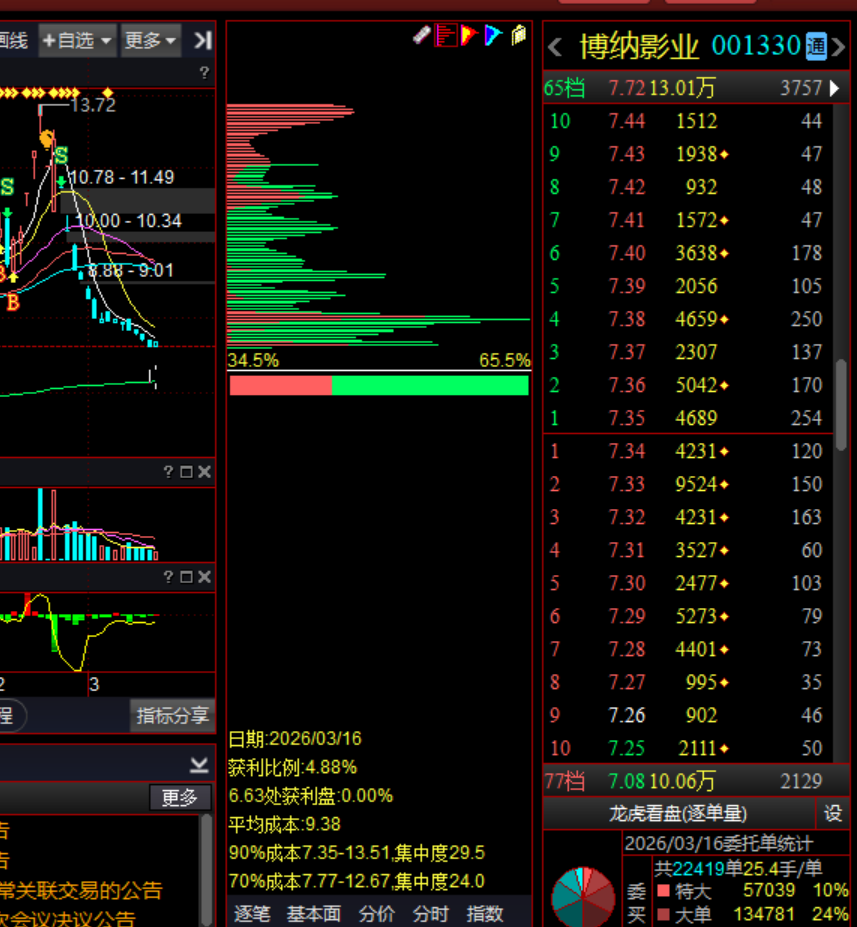Click sell level 6 price 7.40
This screenshot has width=857, height=927.
[626, 253]
